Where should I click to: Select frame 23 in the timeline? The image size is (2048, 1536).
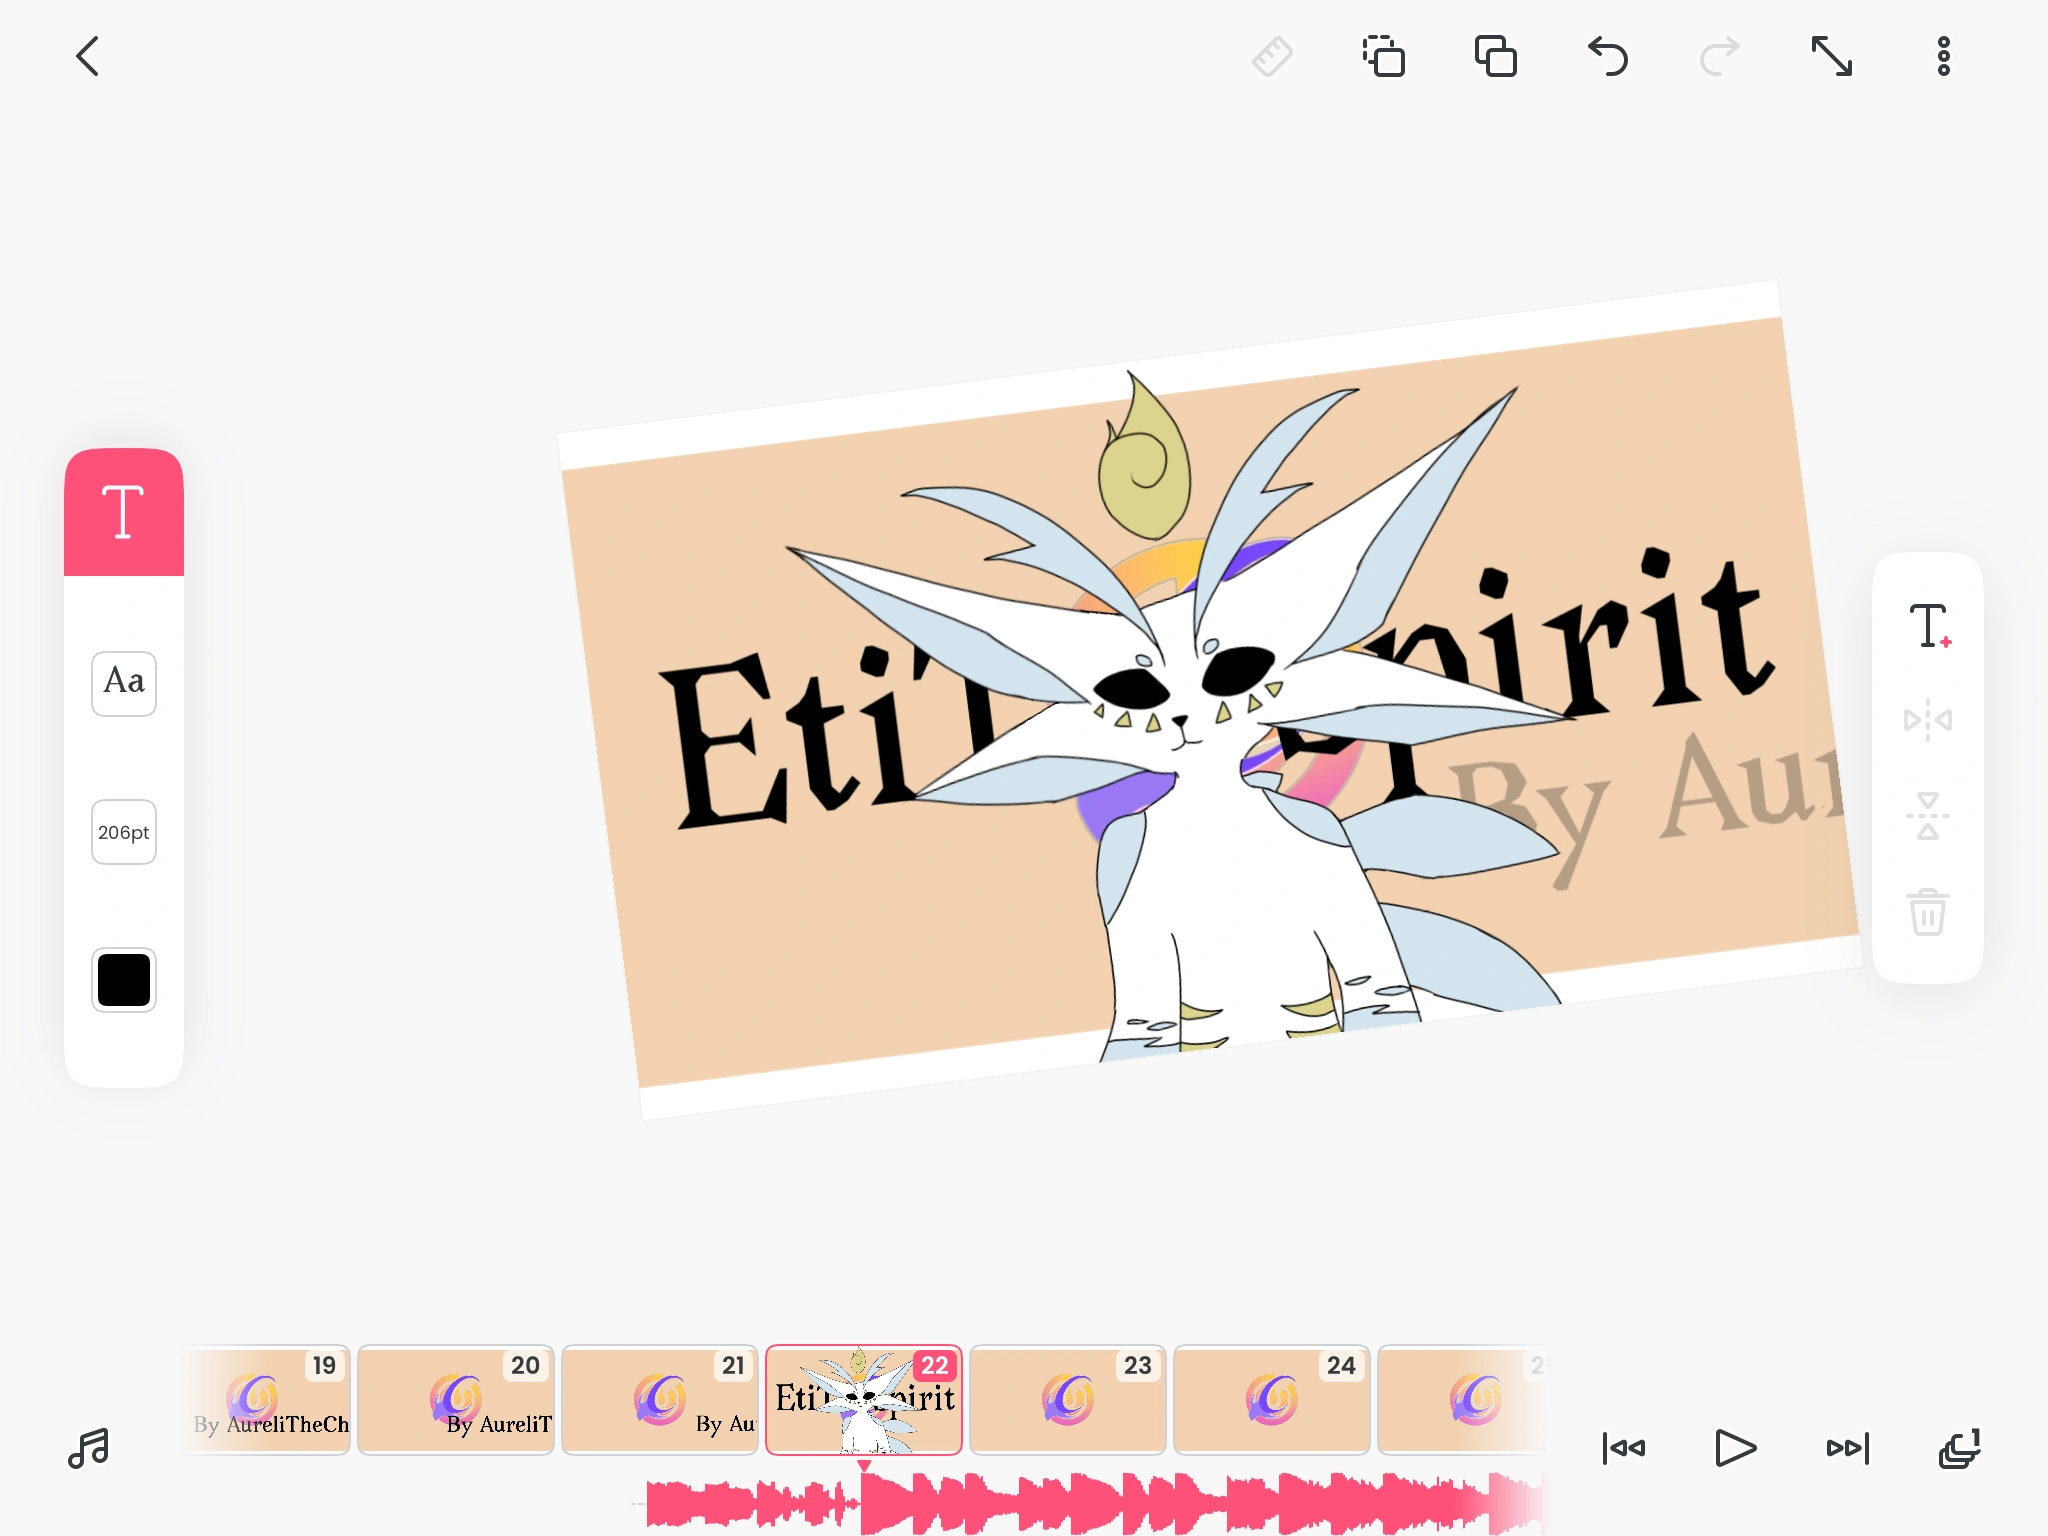coord(1067,1399)
